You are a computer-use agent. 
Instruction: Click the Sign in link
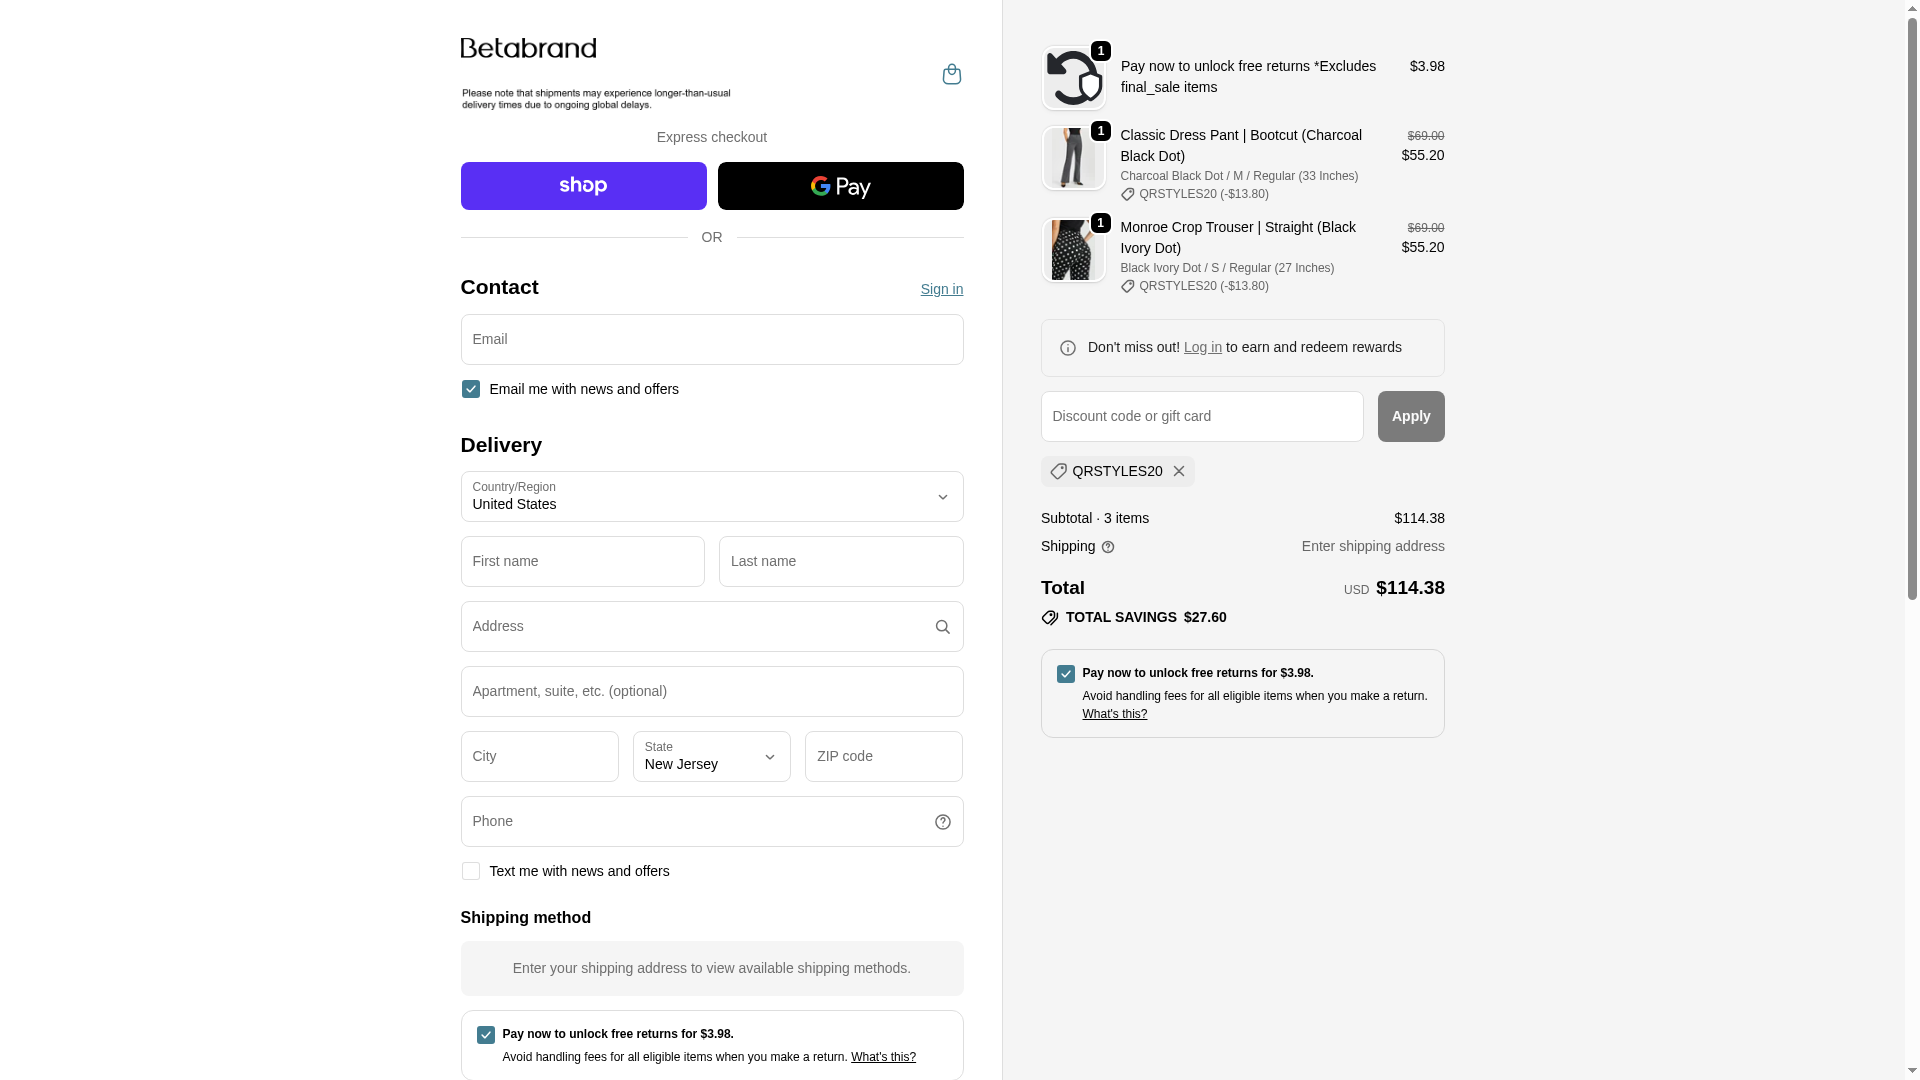tap(941, 289)
